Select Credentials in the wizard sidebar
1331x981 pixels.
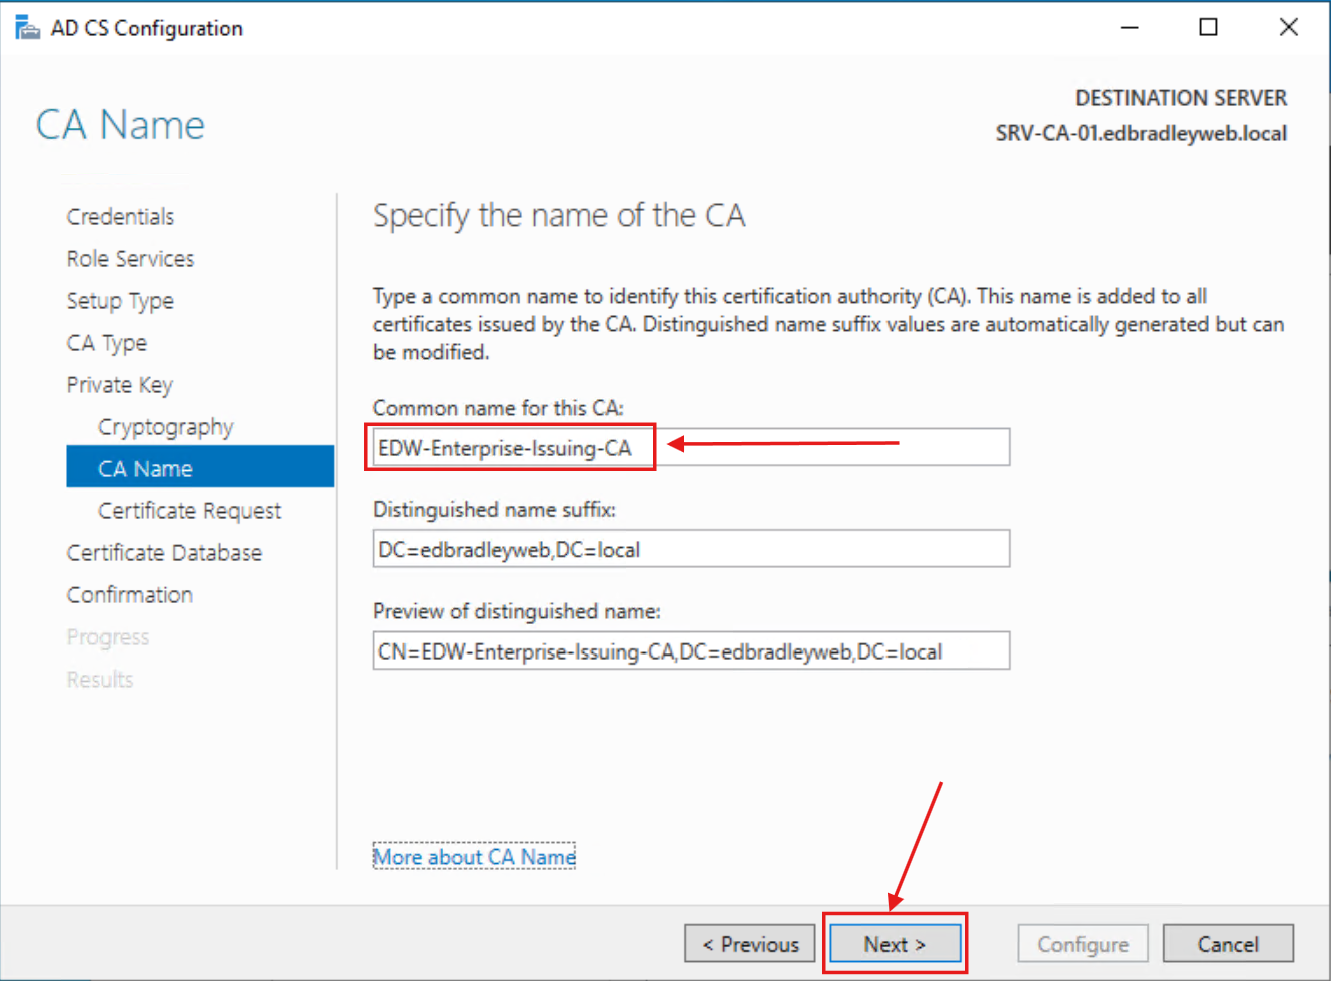(119, 215)
